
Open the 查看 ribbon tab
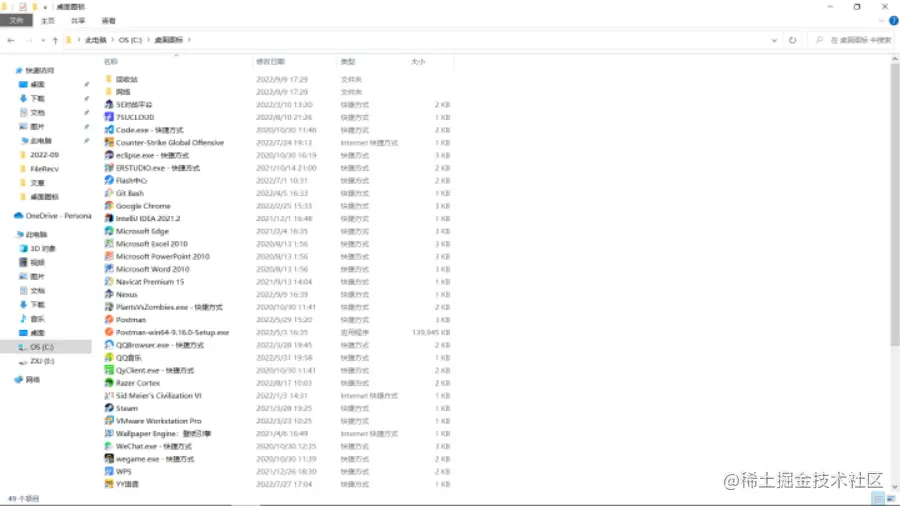(108, 21)
